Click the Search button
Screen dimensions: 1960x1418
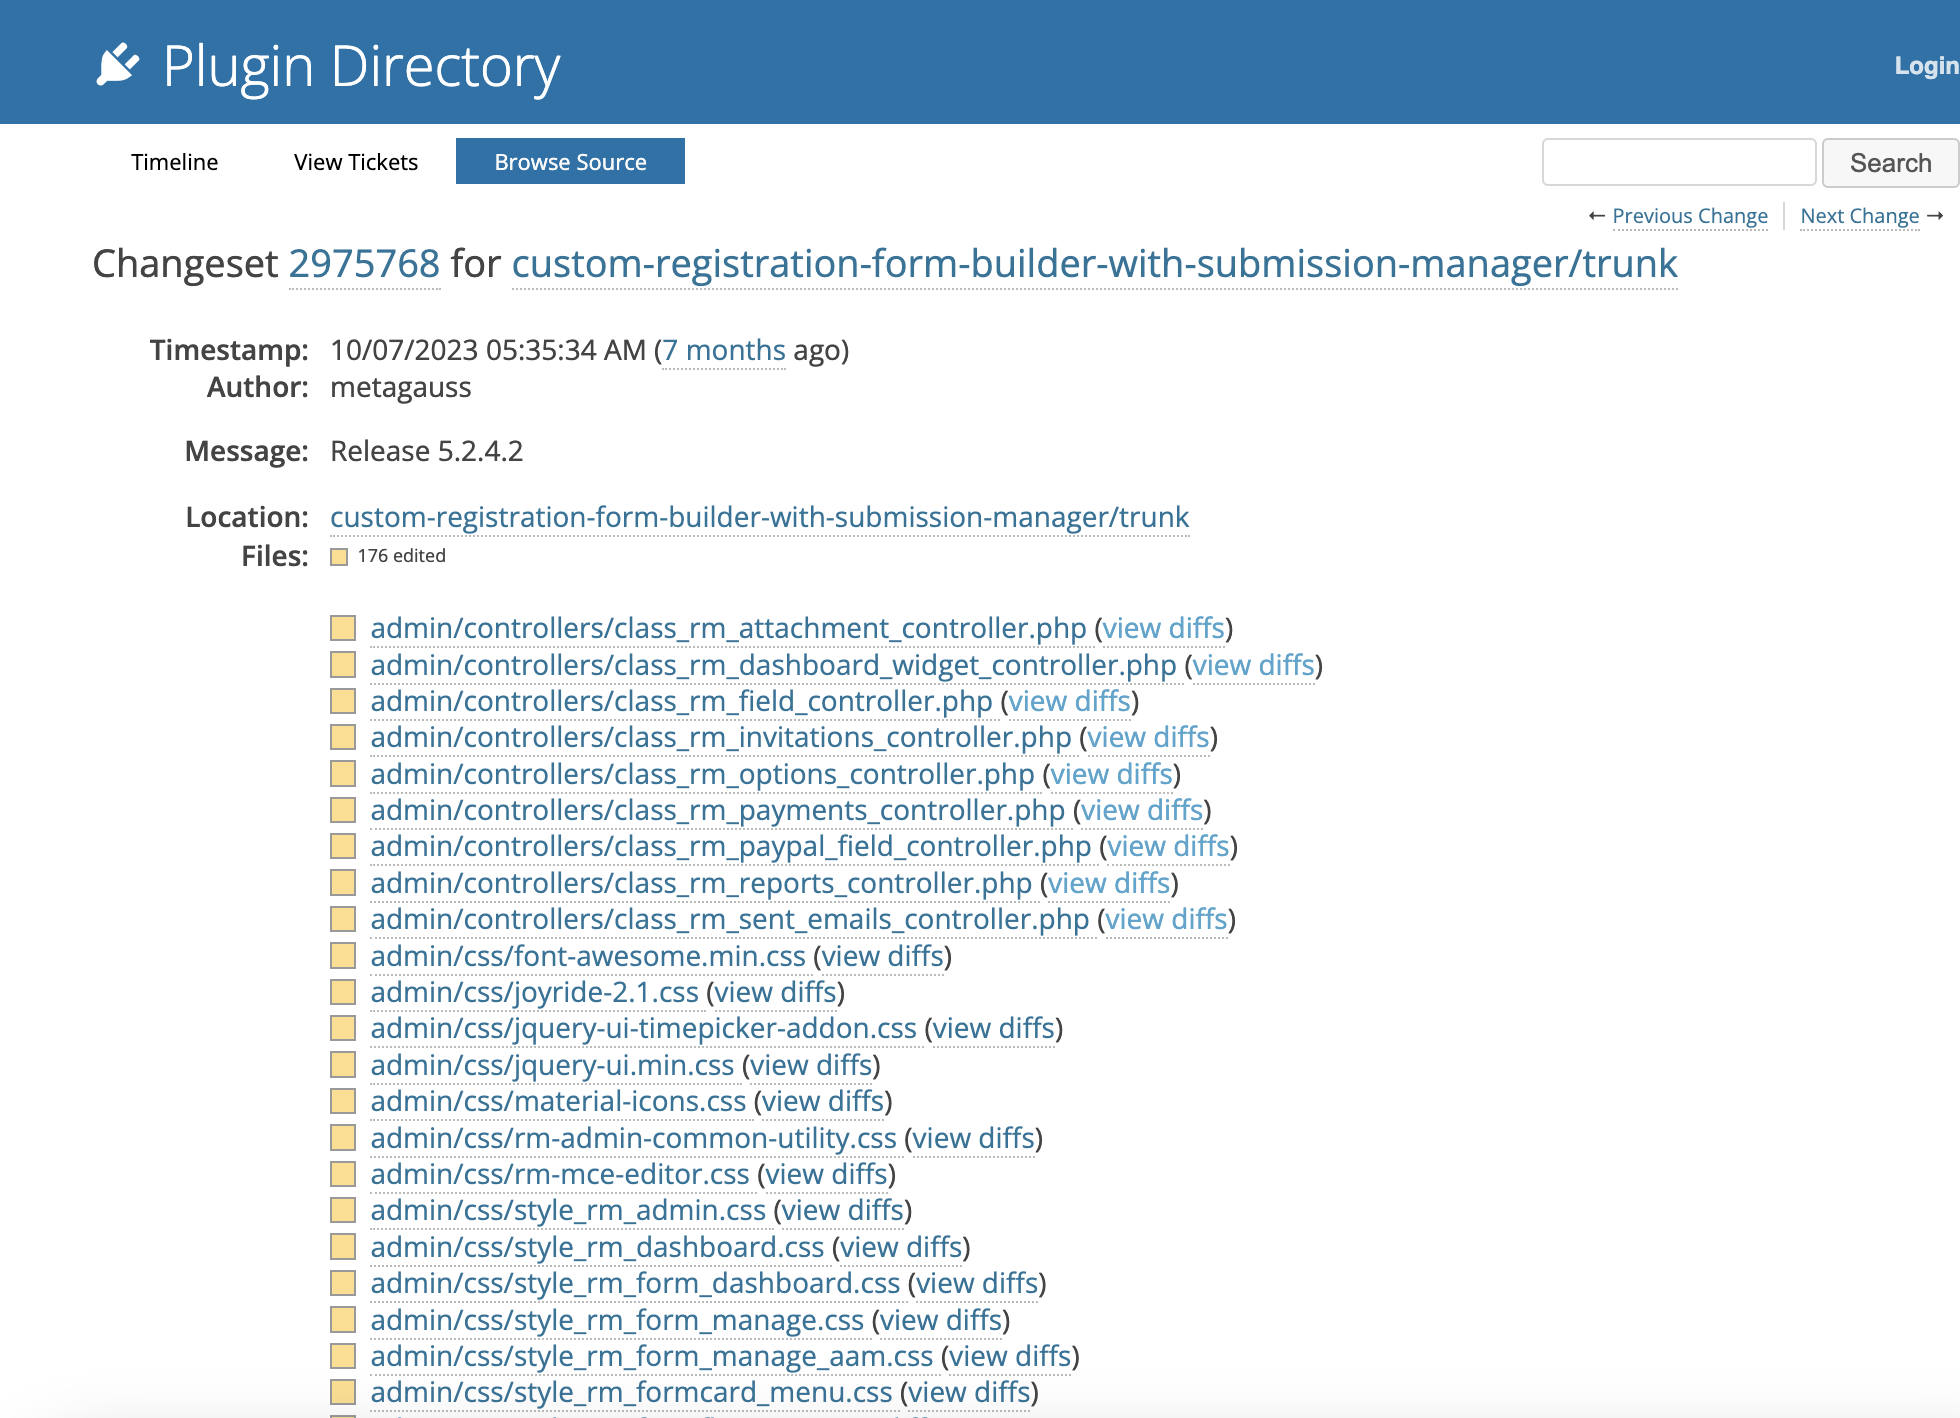tap(1890, 163)
